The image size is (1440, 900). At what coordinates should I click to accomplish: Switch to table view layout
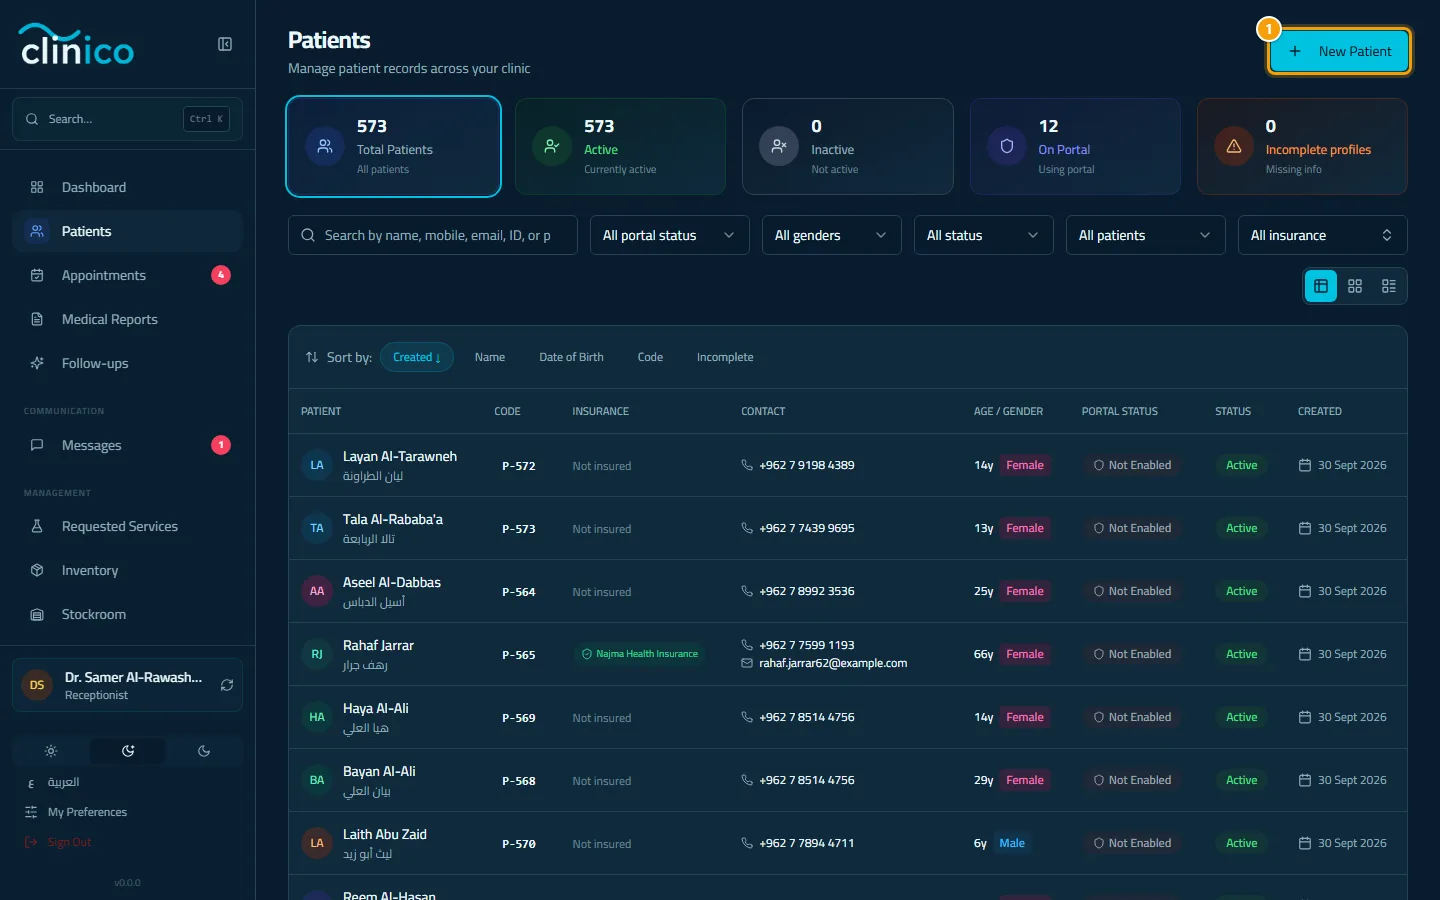[x=1321, y=286]
